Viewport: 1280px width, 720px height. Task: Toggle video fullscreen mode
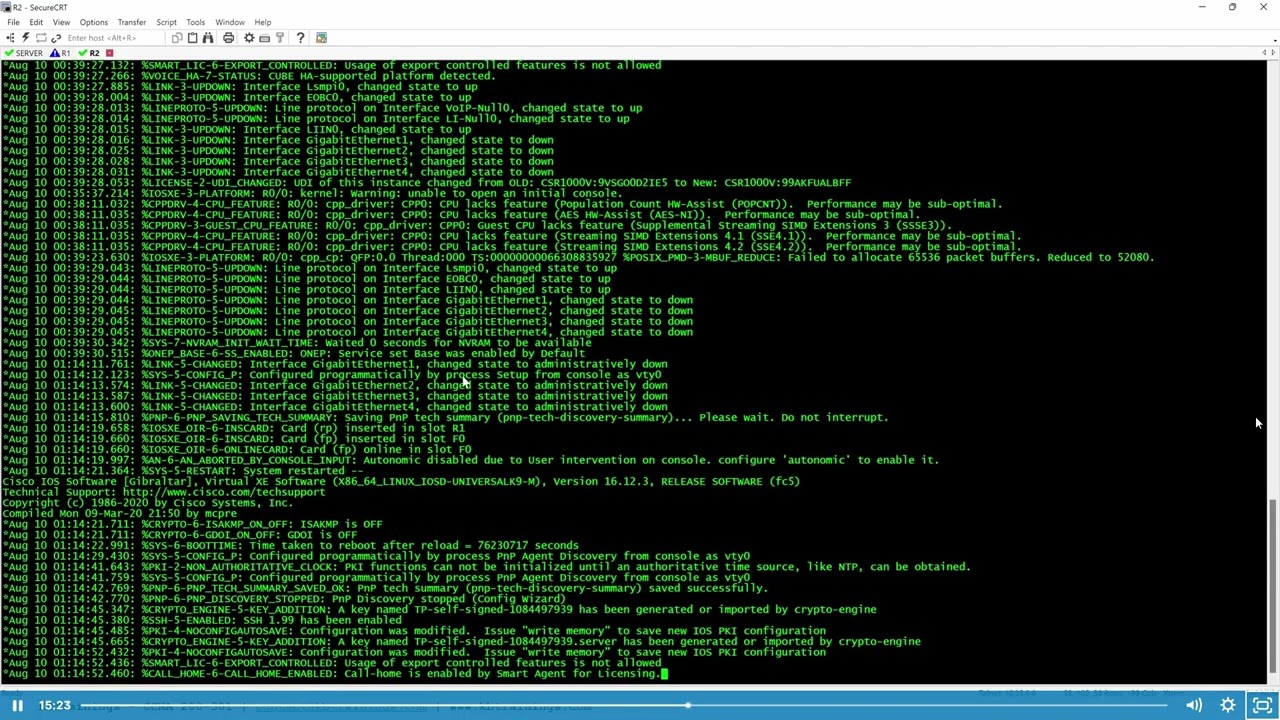1262,706
